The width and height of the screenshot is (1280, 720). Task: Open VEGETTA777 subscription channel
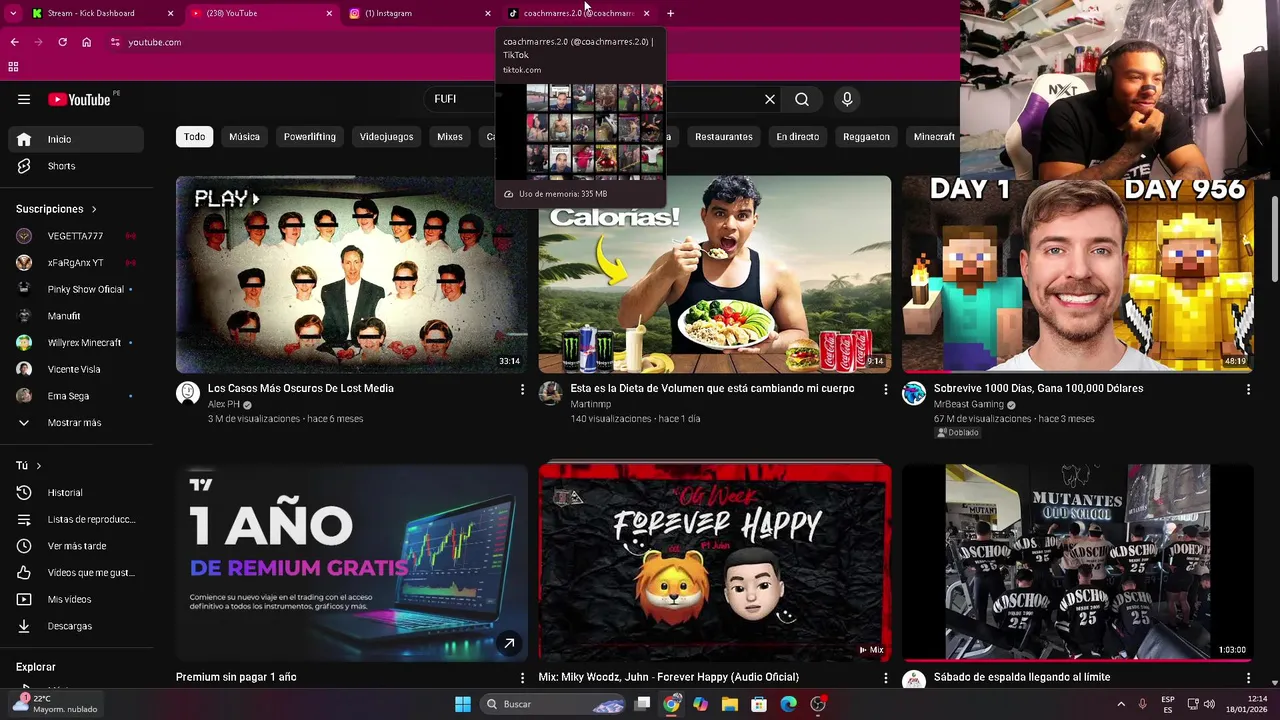tap(76, 236)
